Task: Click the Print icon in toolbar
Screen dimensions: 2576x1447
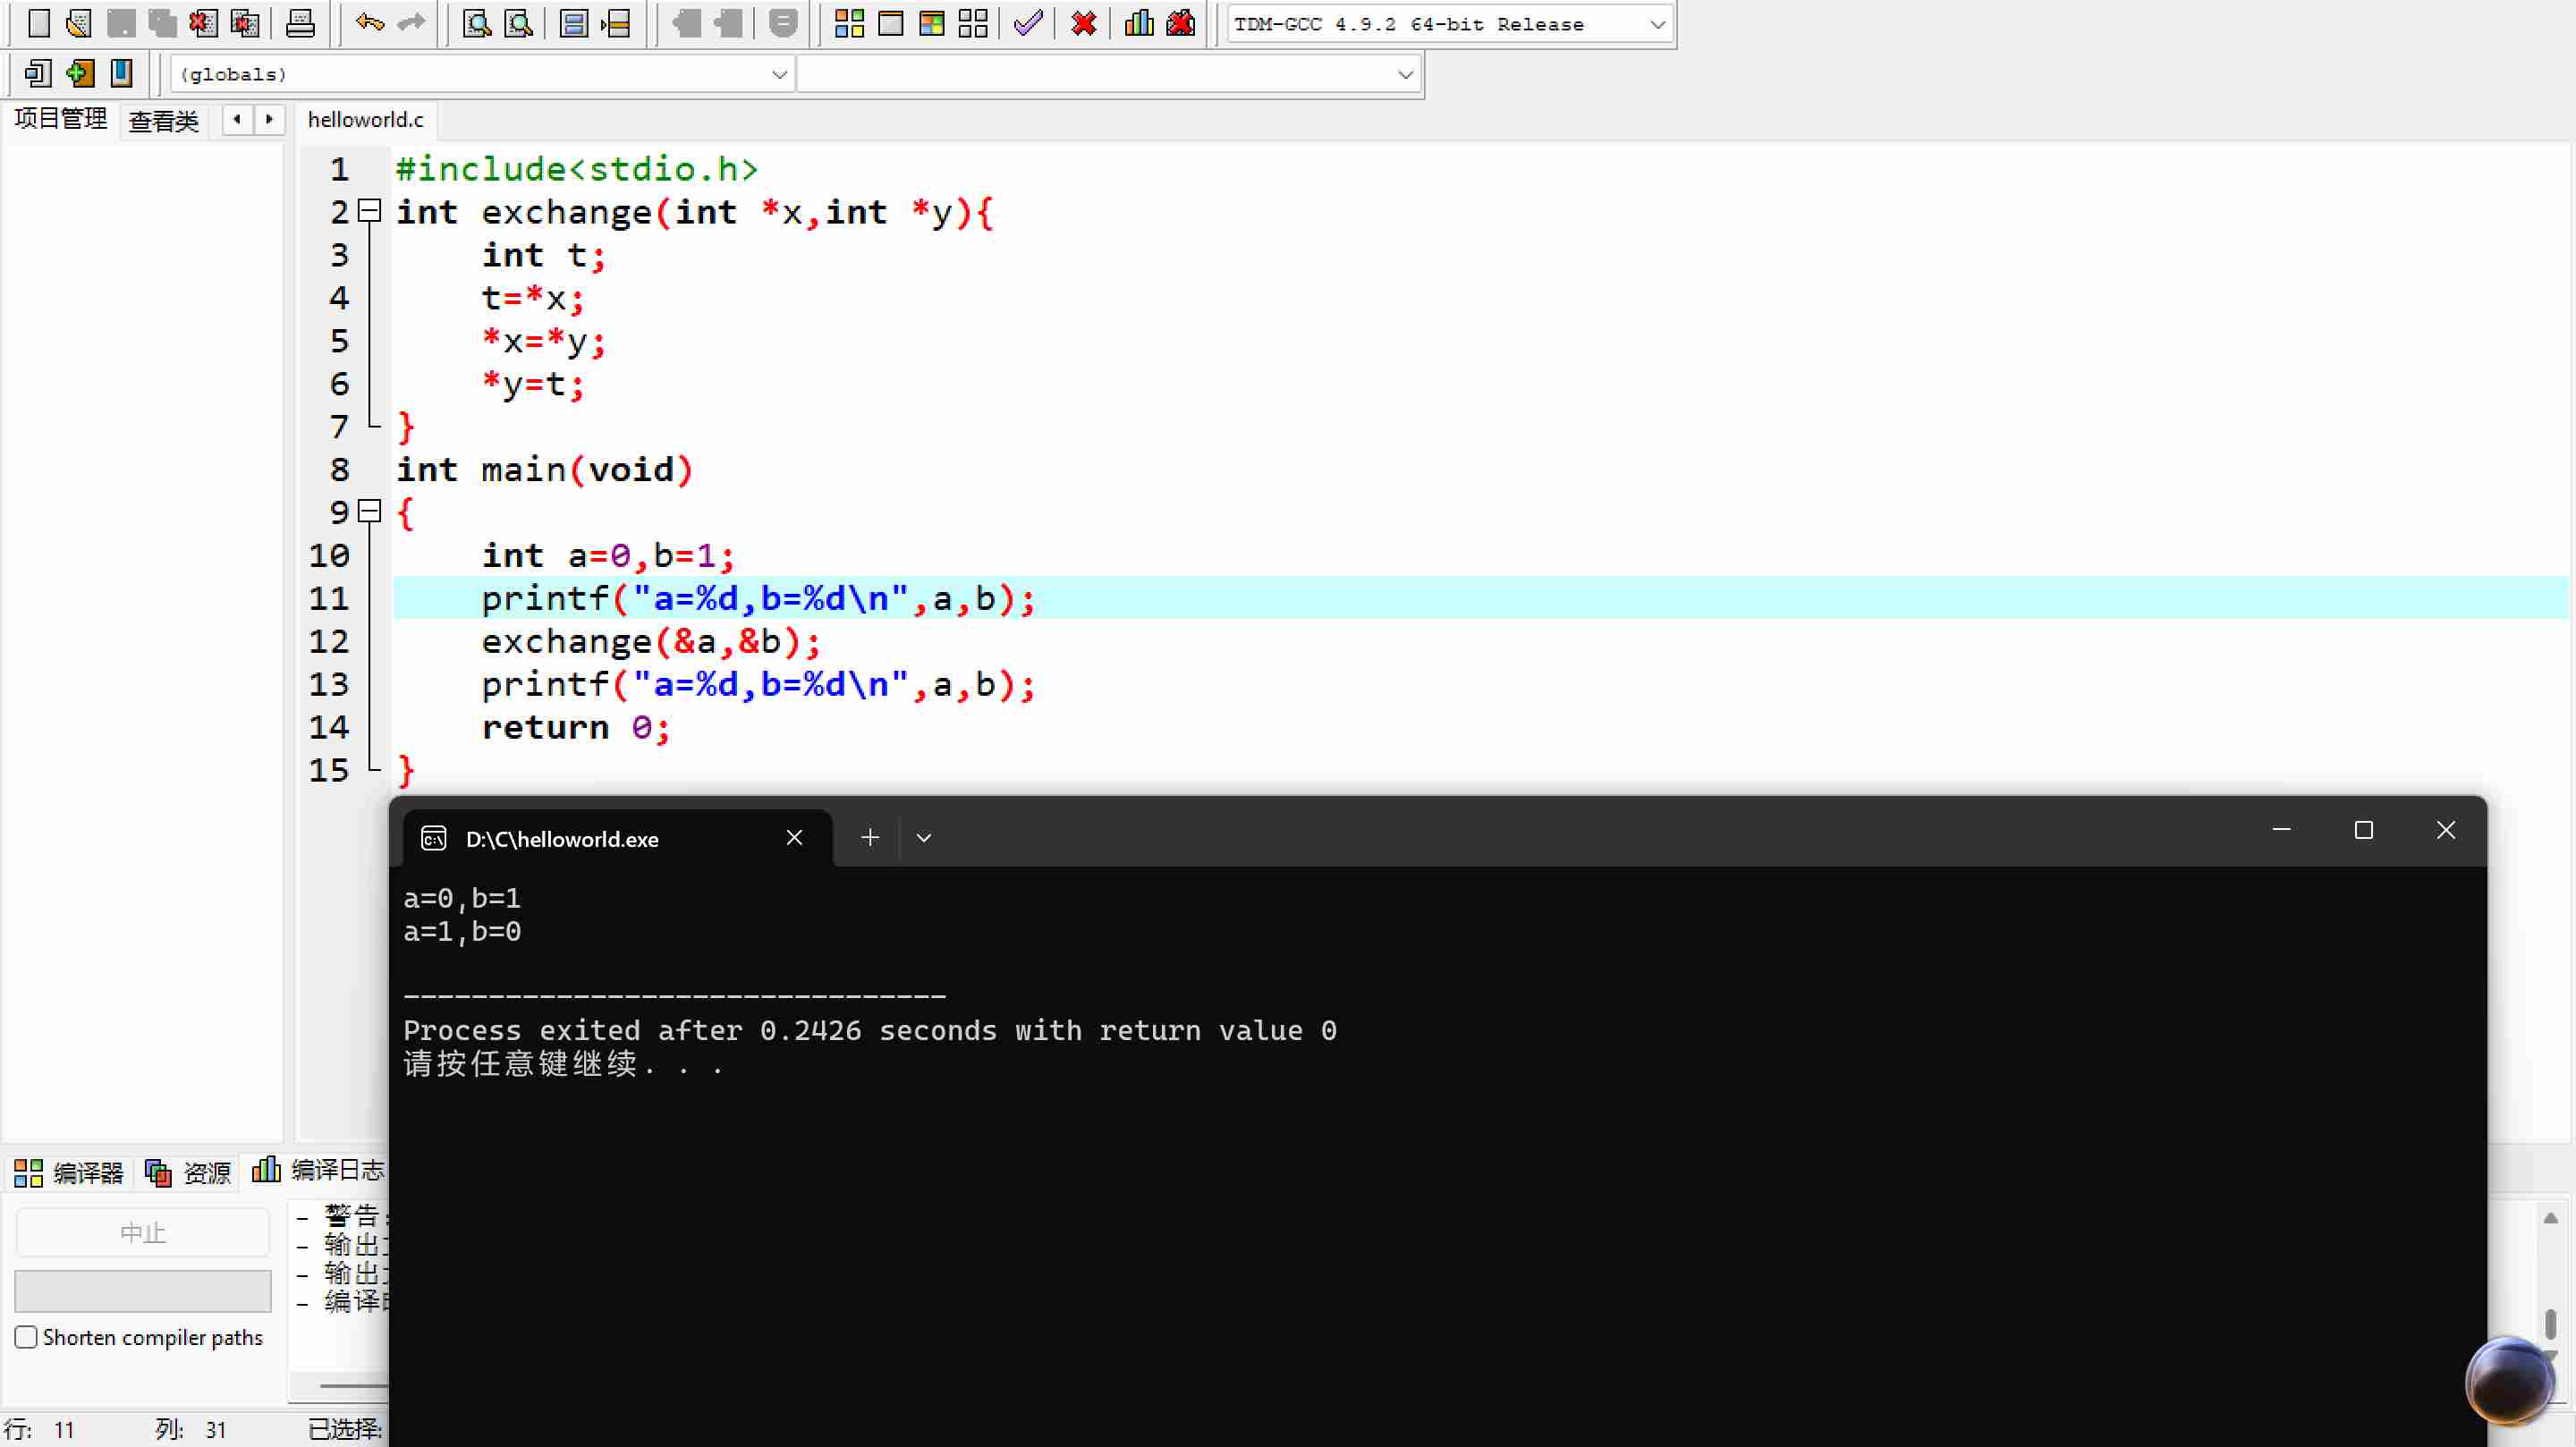Action: 300,23
